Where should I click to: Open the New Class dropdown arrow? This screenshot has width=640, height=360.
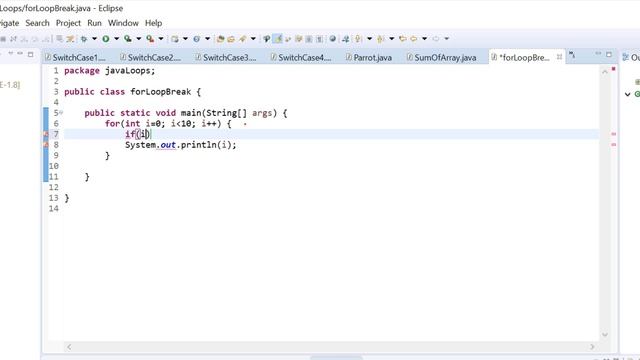point(207,39)
